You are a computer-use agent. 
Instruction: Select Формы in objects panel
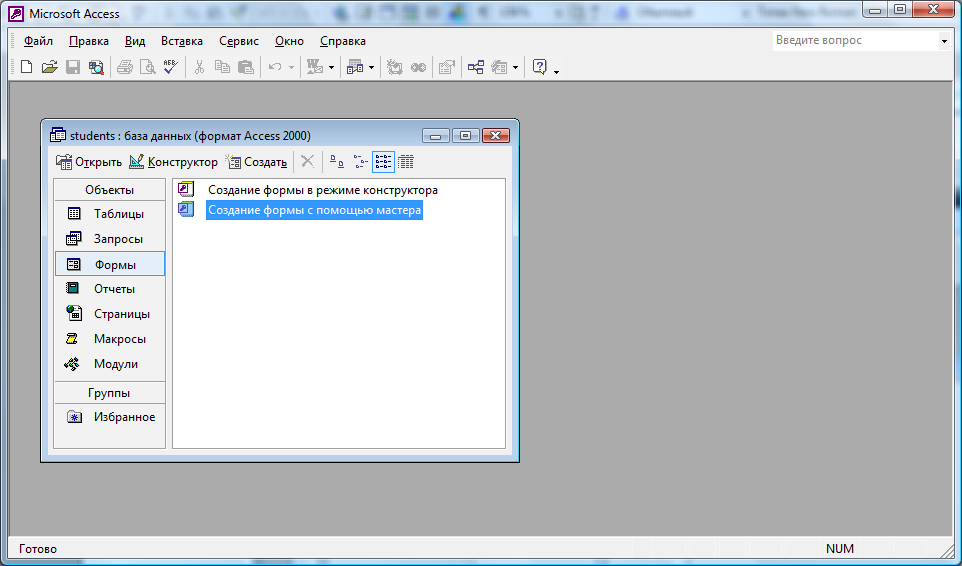(x=109, y=264)
